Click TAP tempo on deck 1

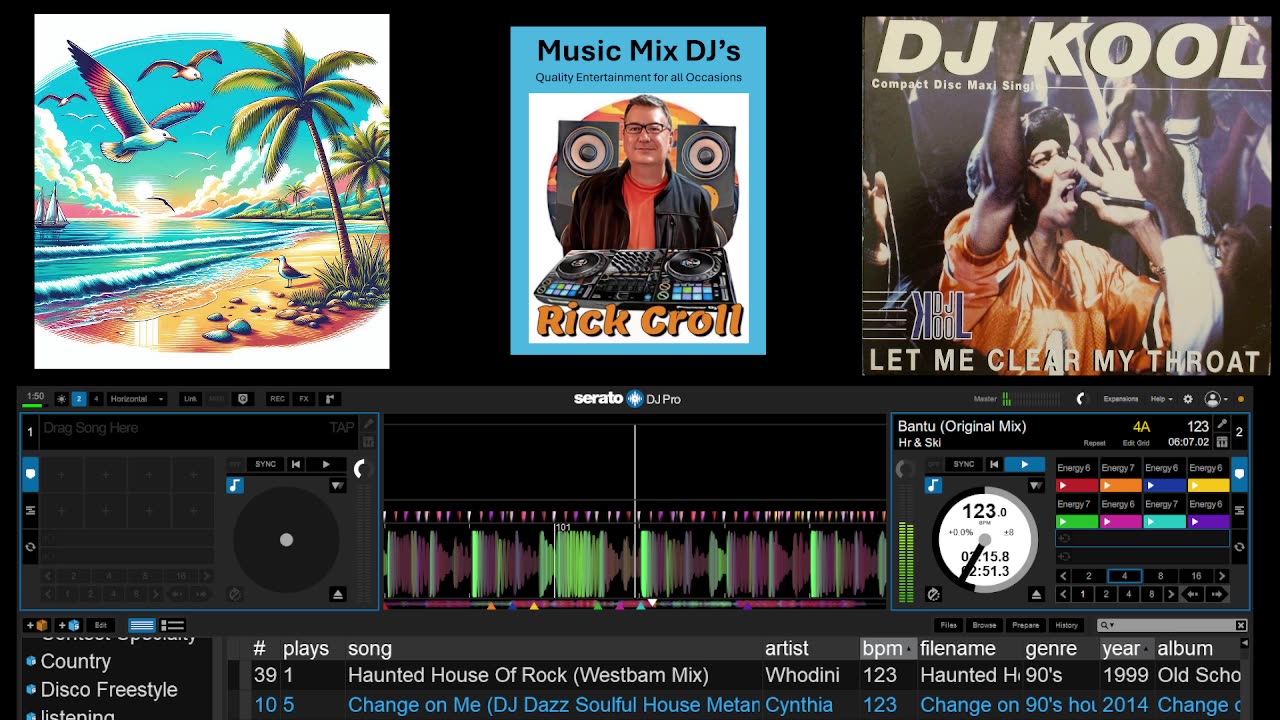tap(342, 427)
